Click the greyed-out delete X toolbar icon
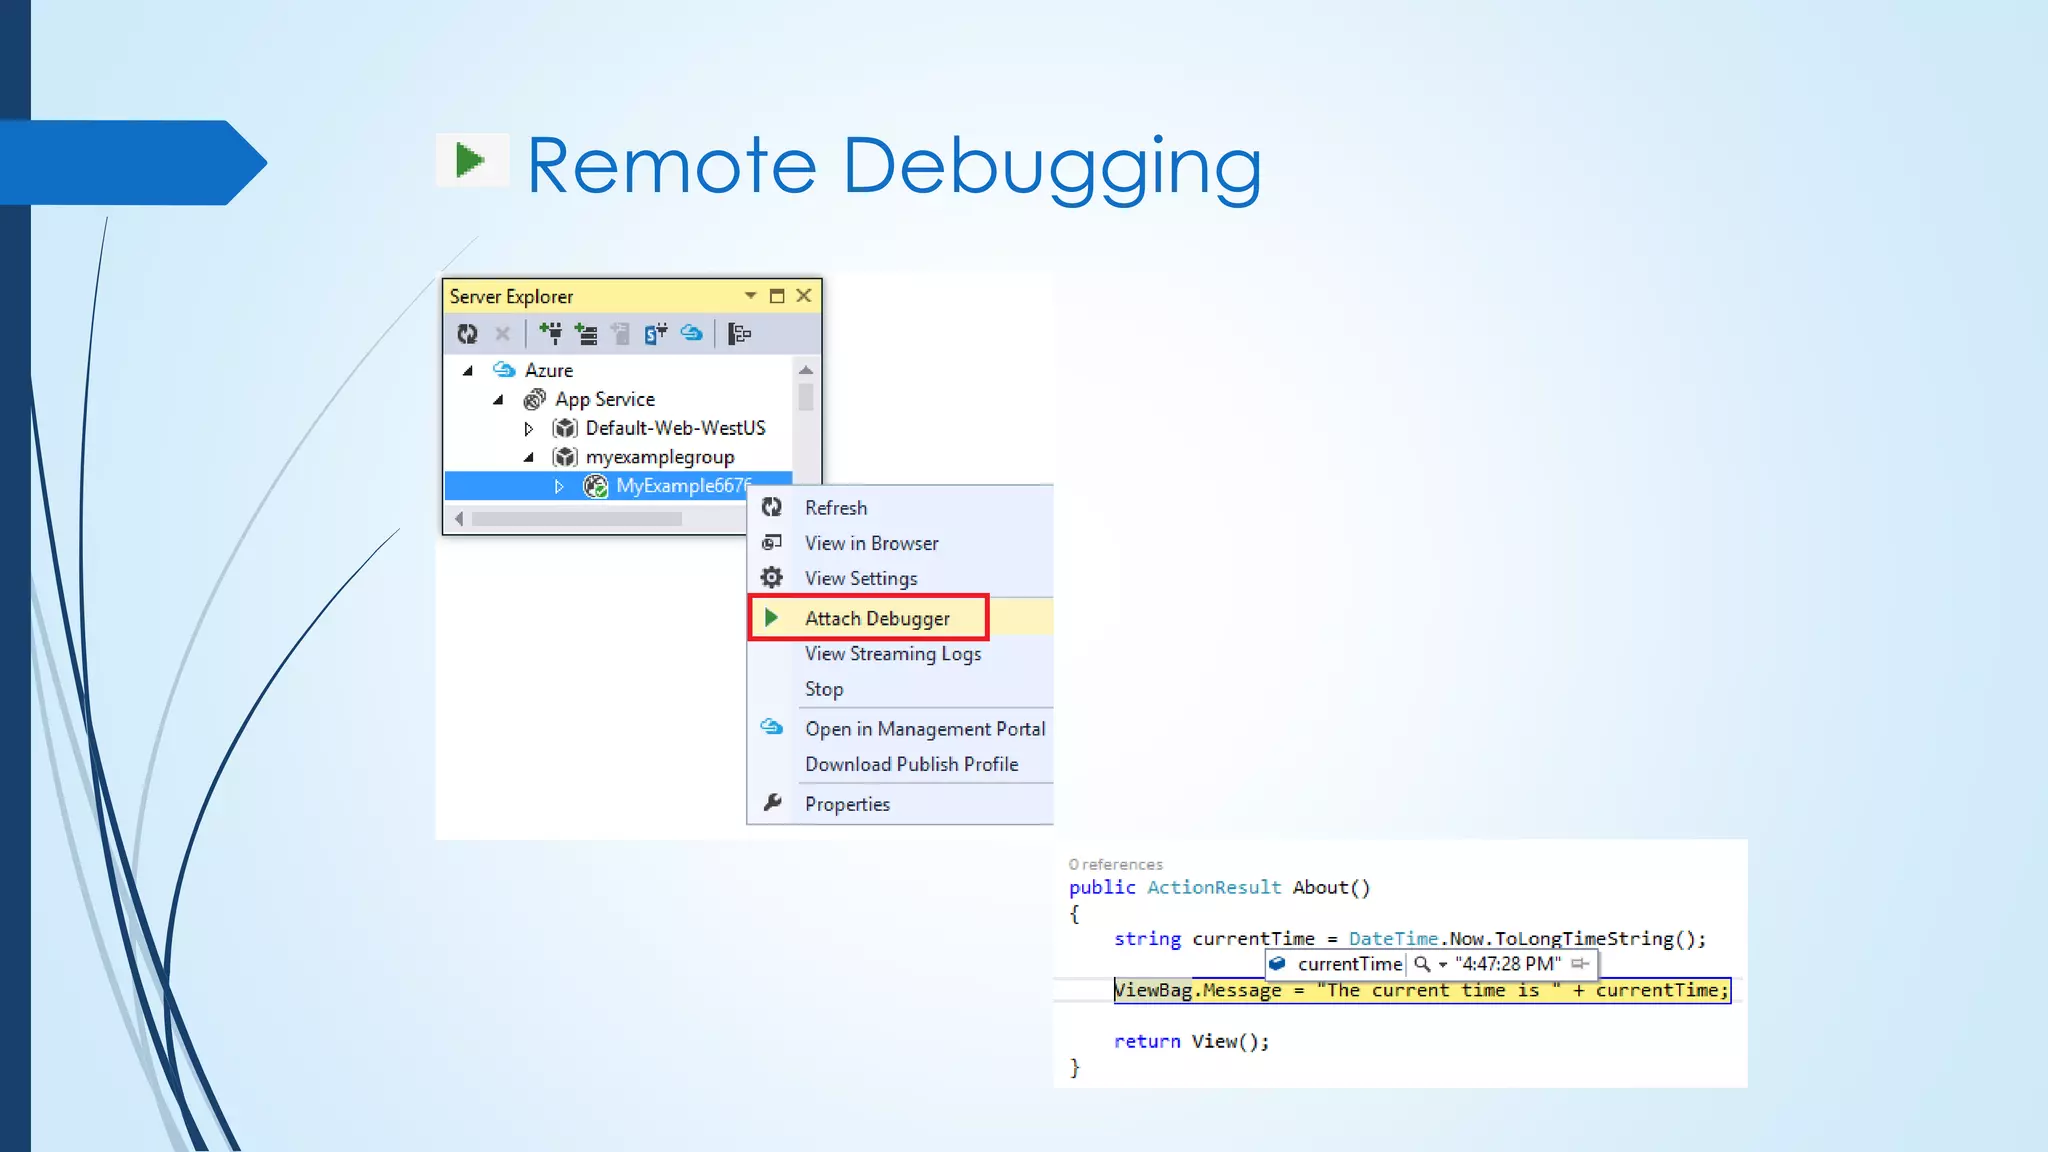2048x1152 pixels. [503, 334]
